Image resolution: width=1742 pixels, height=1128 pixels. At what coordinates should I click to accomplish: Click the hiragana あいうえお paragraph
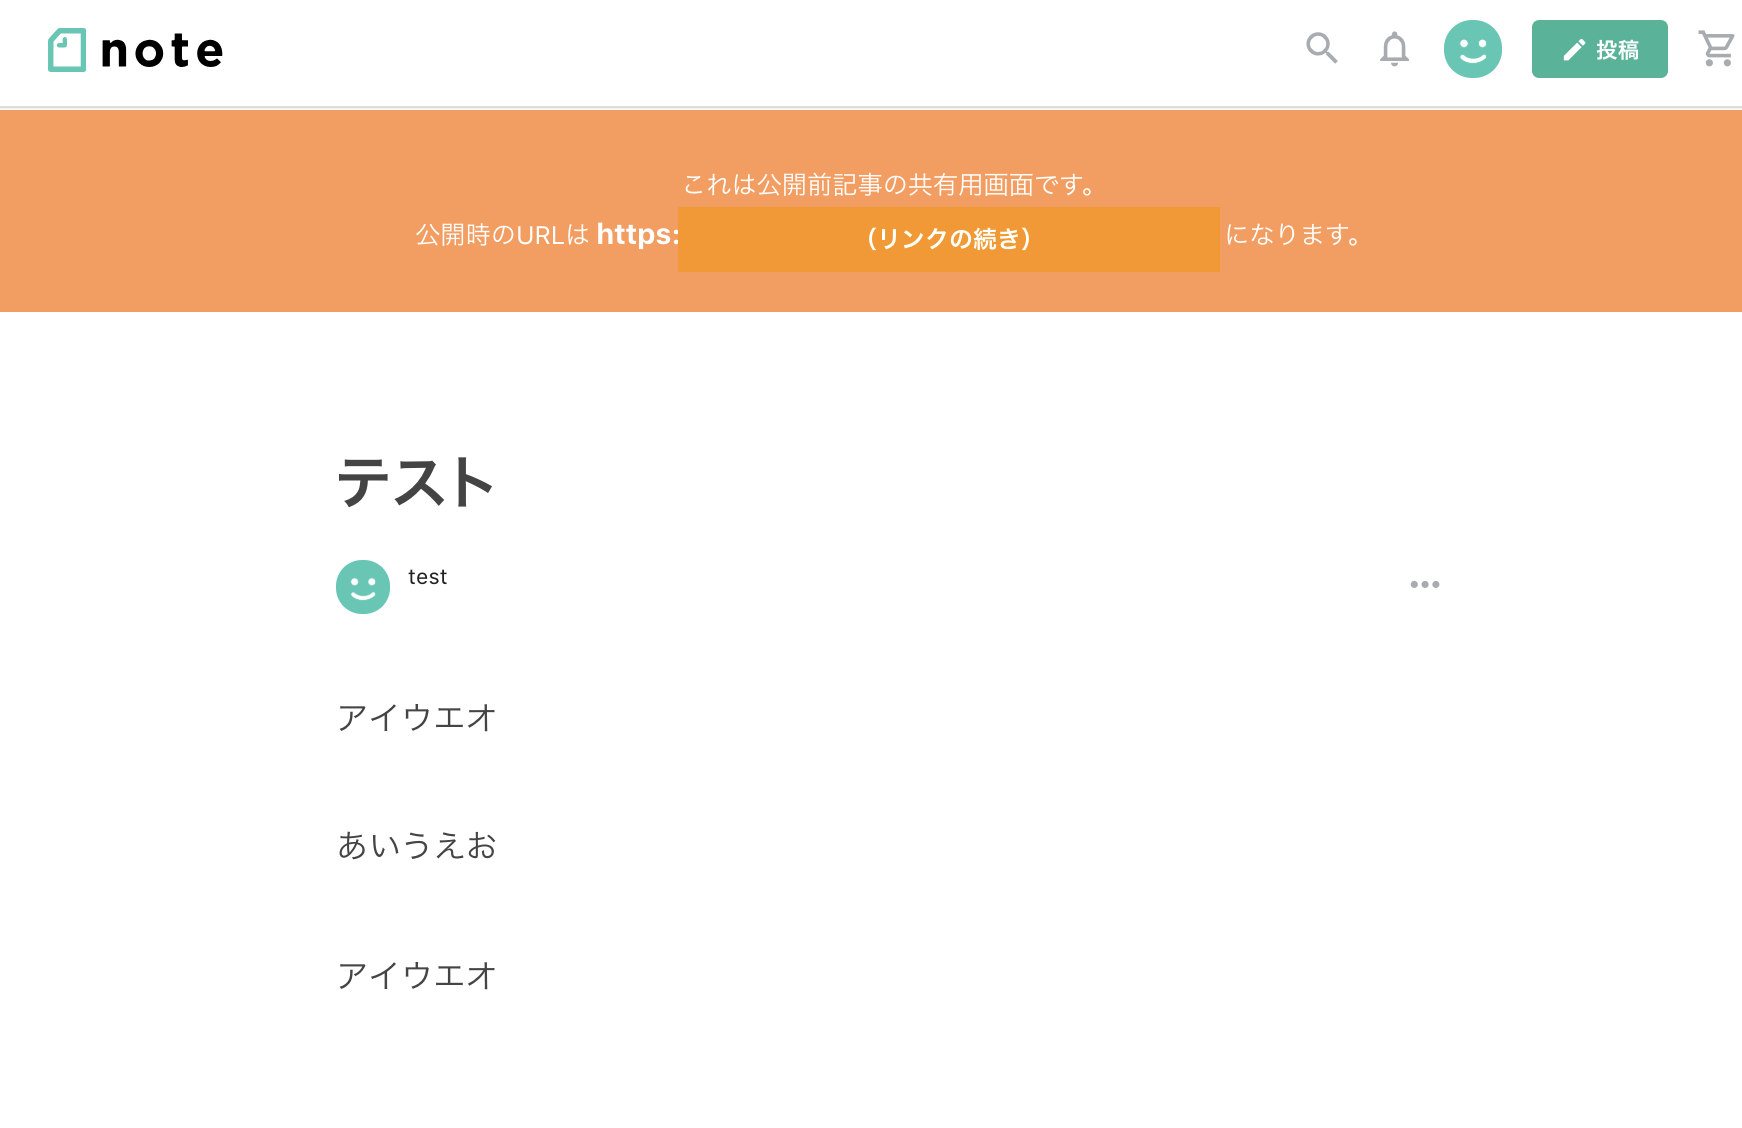click(x=417, y=846)
